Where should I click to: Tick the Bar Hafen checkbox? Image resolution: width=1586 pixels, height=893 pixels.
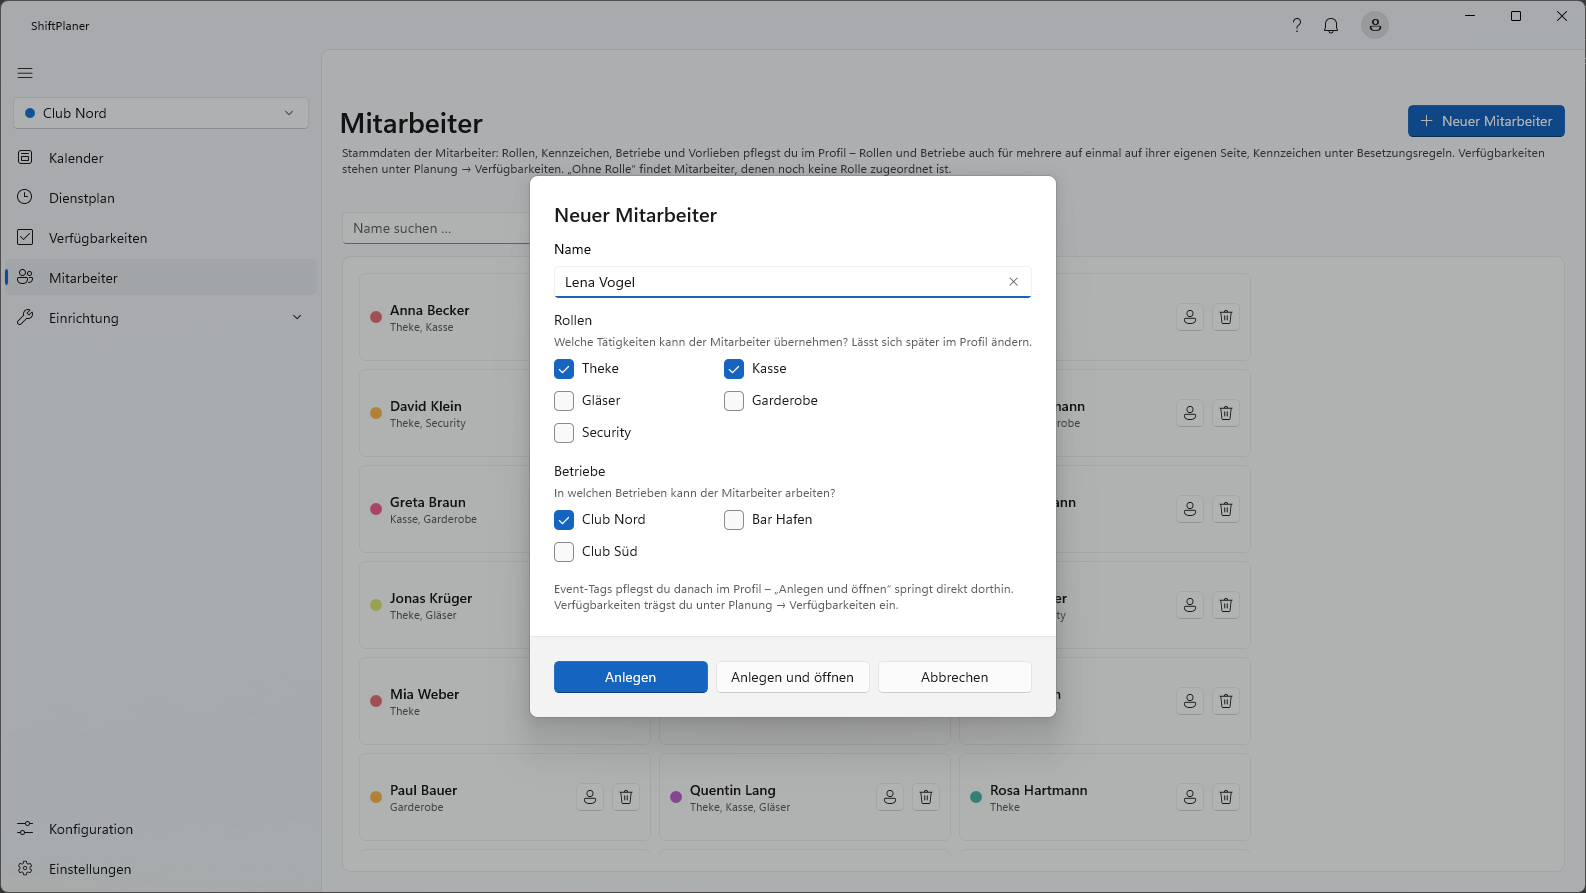point(734,520)
